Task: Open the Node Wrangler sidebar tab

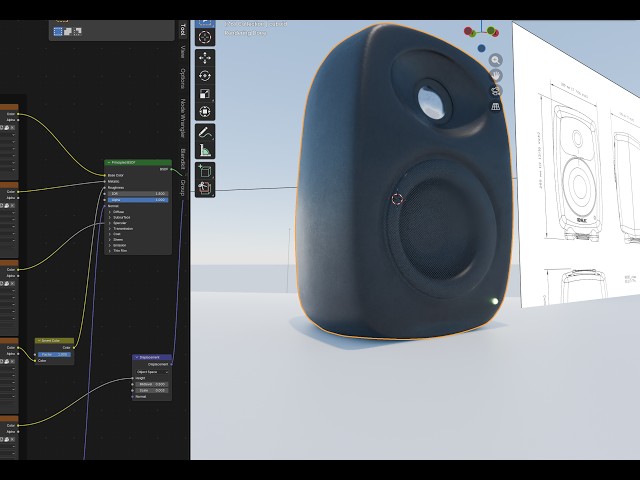Action: pos(183,118)
